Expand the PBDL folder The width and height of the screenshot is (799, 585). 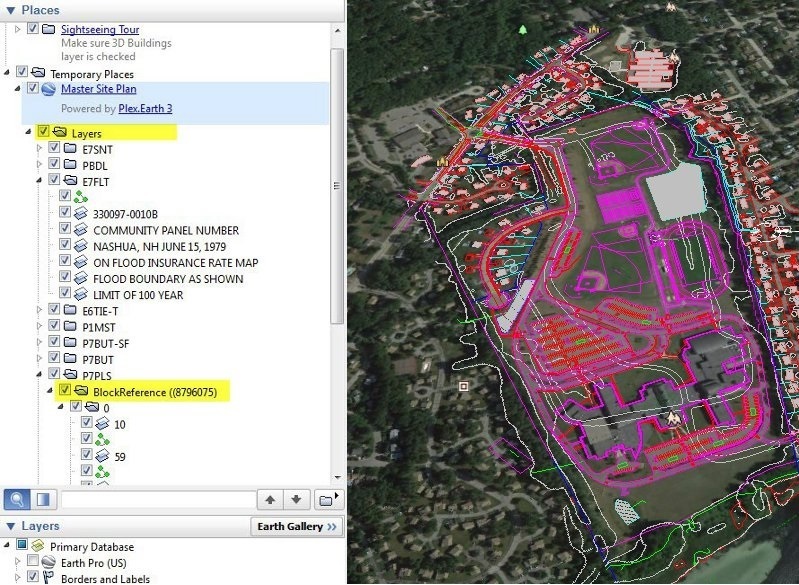[x=40, y=164]
